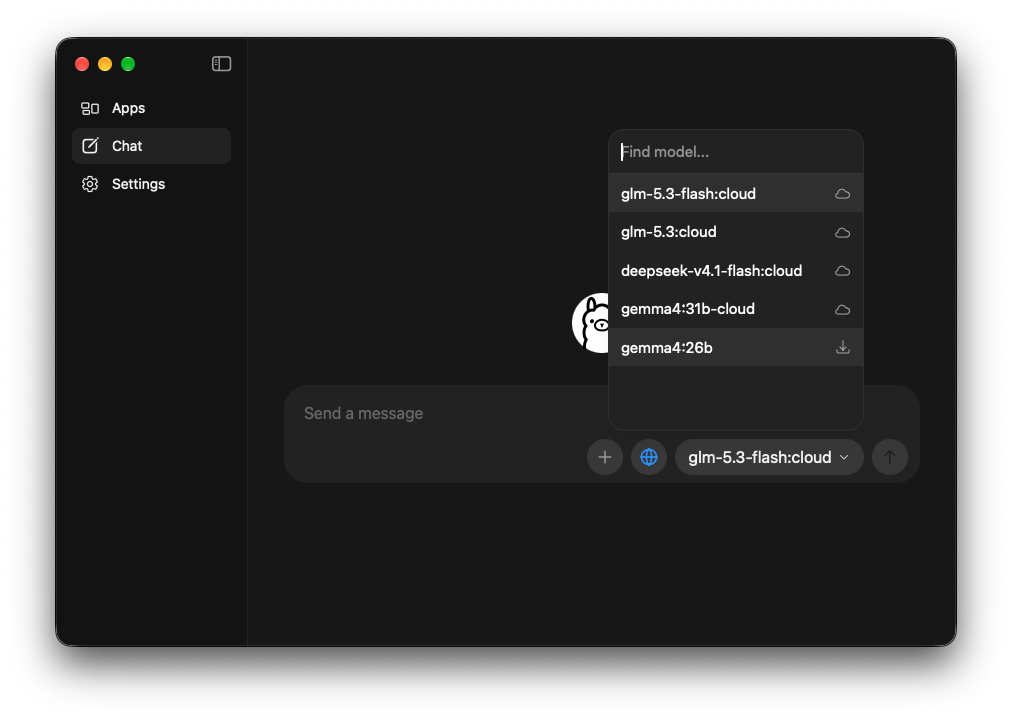Toggle the web search globe button
The width and height of the screenshot is (1012, 720).
(649, 457)
